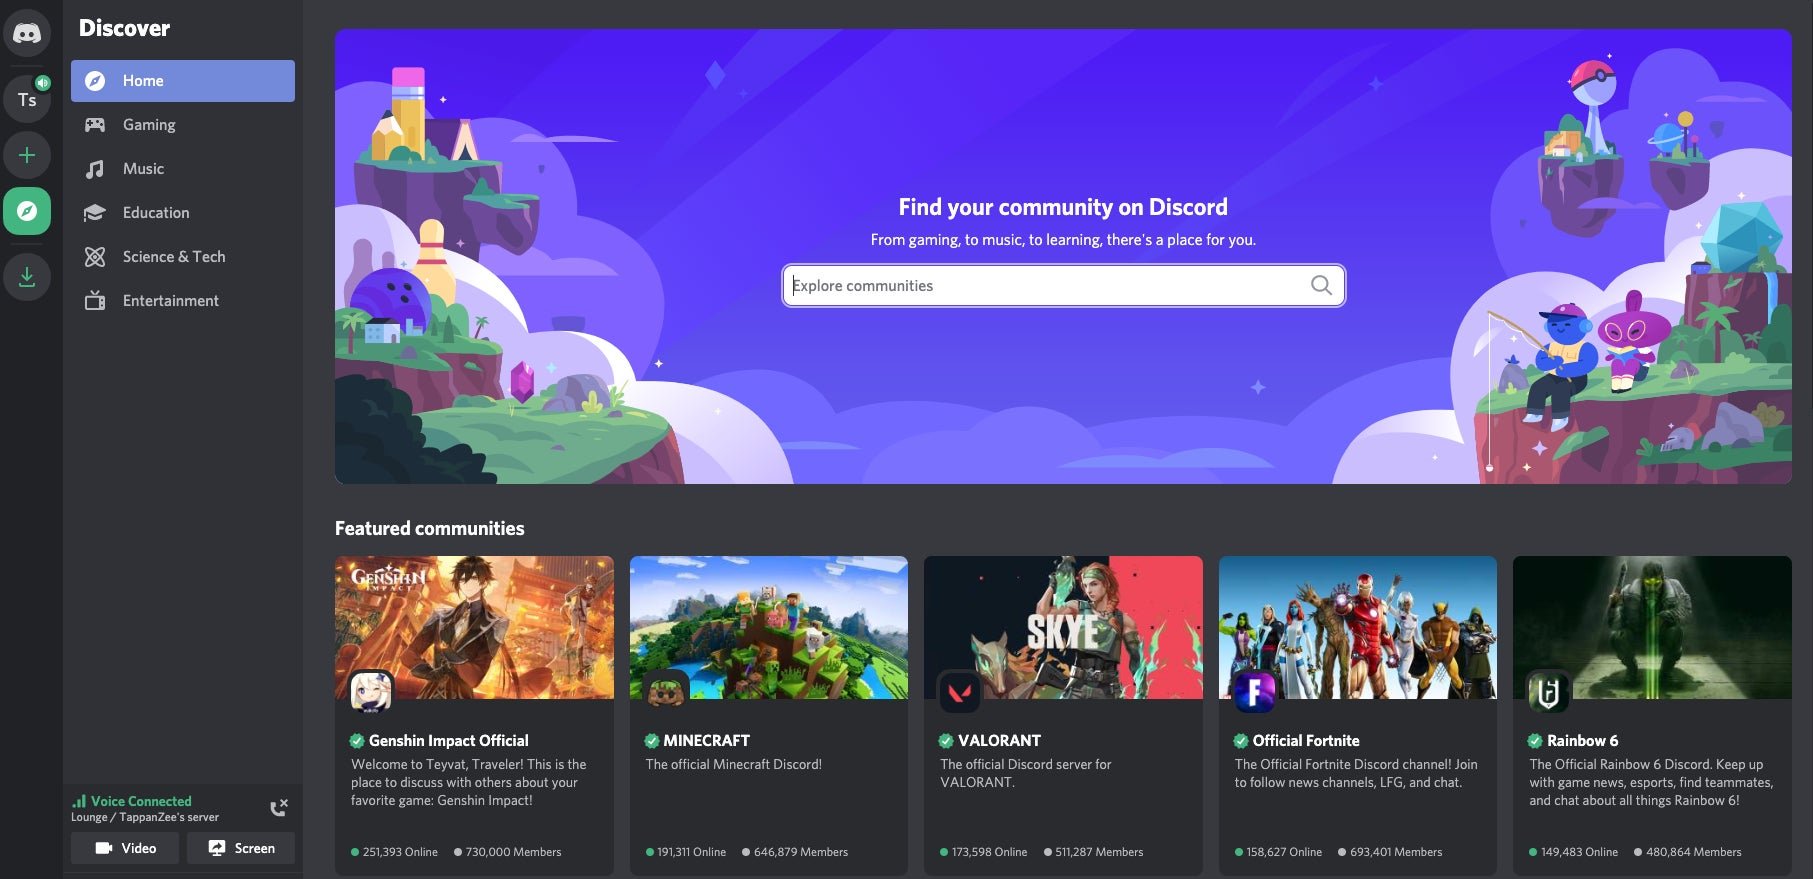Screen dimensions: 1813x879
Task: Click the Rainbow 6 banner image
Action: point(1652,627)
